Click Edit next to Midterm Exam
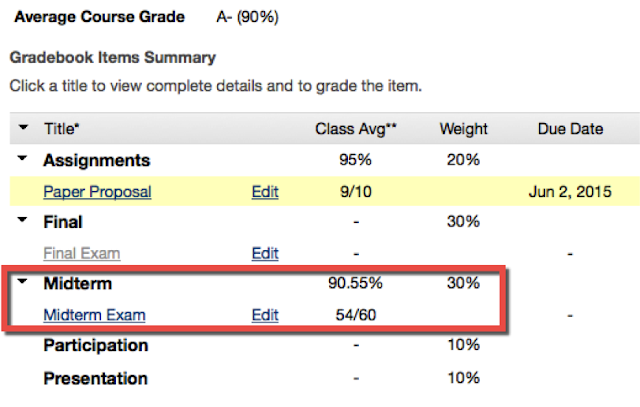Viewport: 640px width, 407px height. pyautogui.click(x=265, y=315)
